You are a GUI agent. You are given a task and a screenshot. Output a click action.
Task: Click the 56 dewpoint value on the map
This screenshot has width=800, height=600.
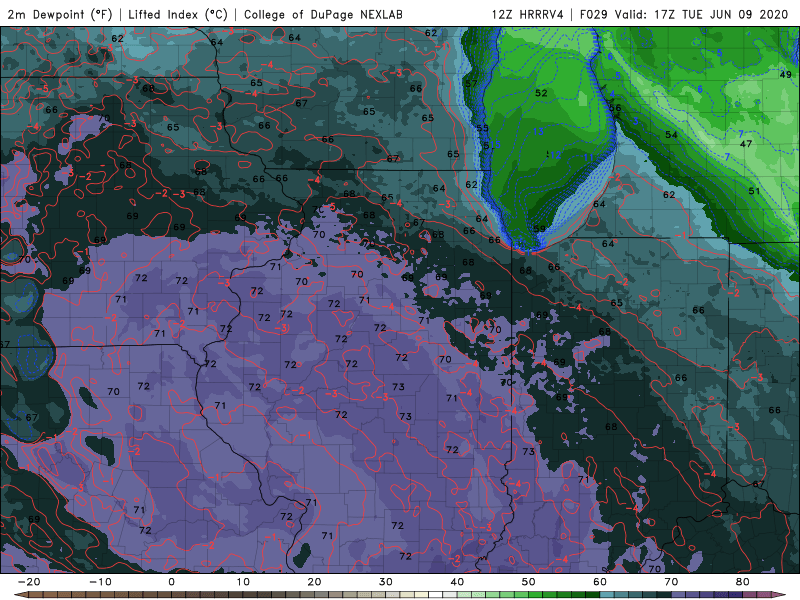[x=615, y=108]
